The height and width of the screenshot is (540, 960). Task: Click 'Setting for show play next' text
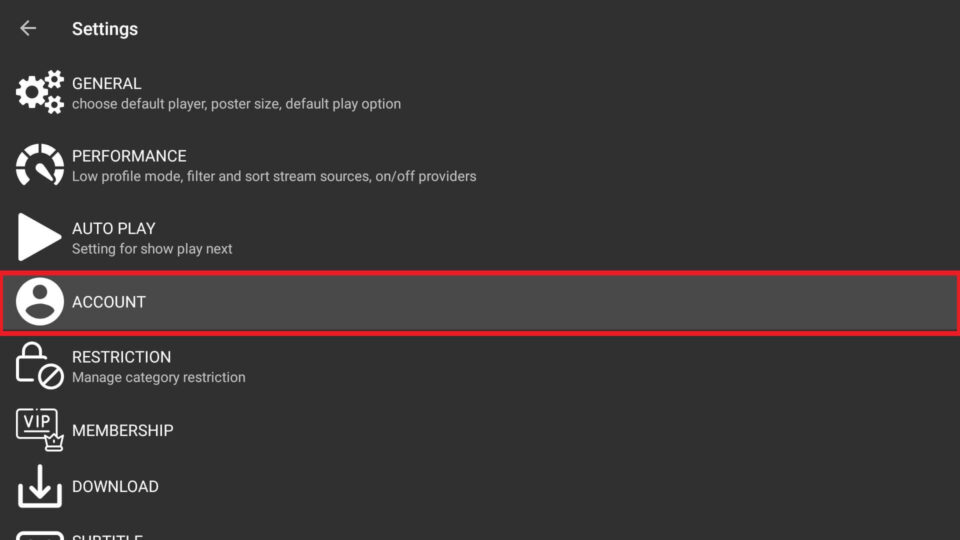(152, 249)
